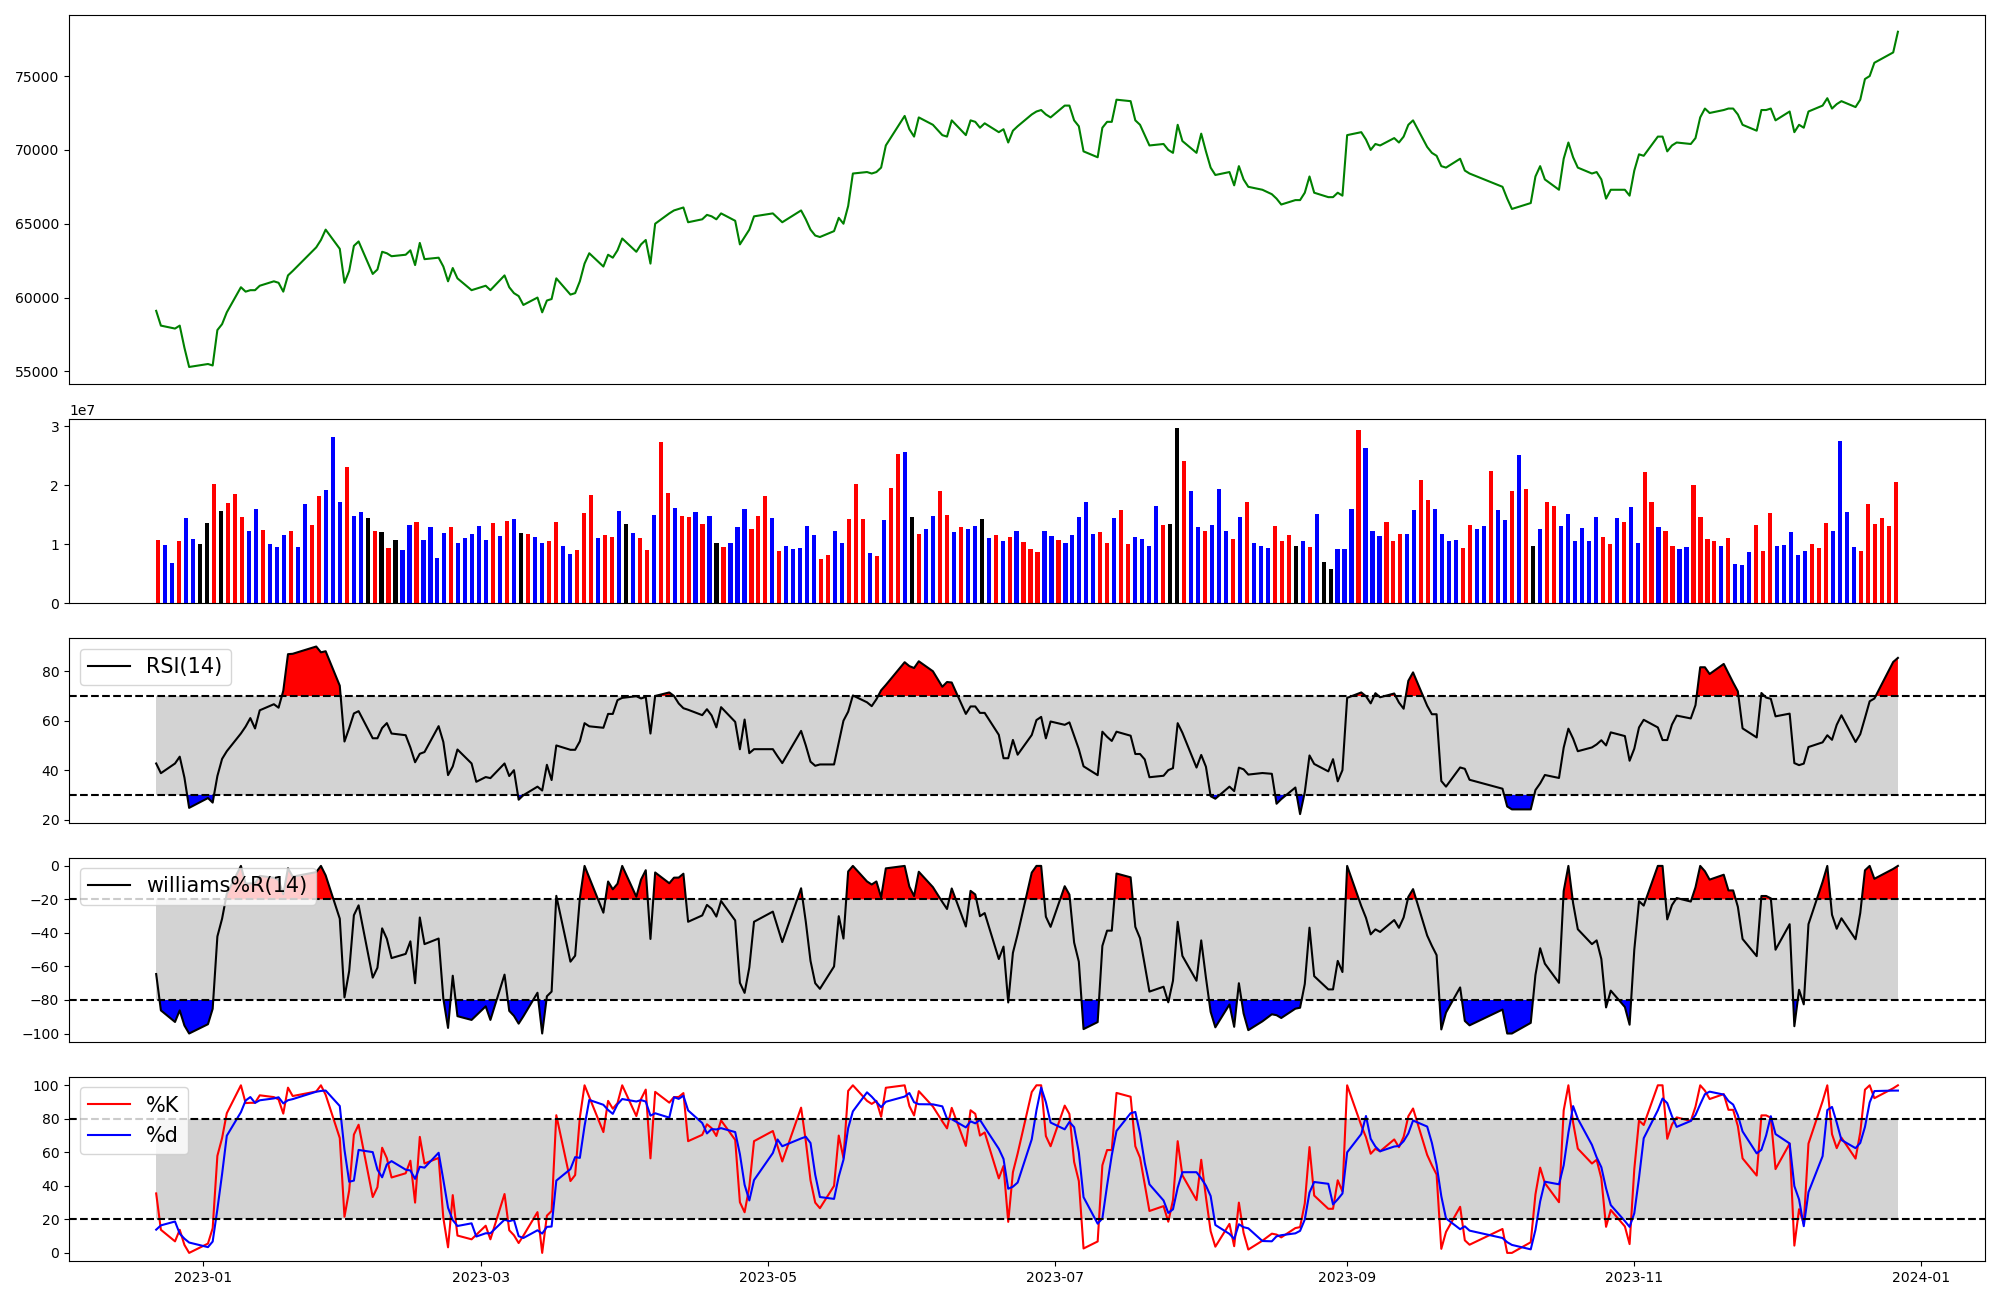The image size is (2000, 1300).
Task: Click the 55000 price axis tick label
Action: click(37, 372)
